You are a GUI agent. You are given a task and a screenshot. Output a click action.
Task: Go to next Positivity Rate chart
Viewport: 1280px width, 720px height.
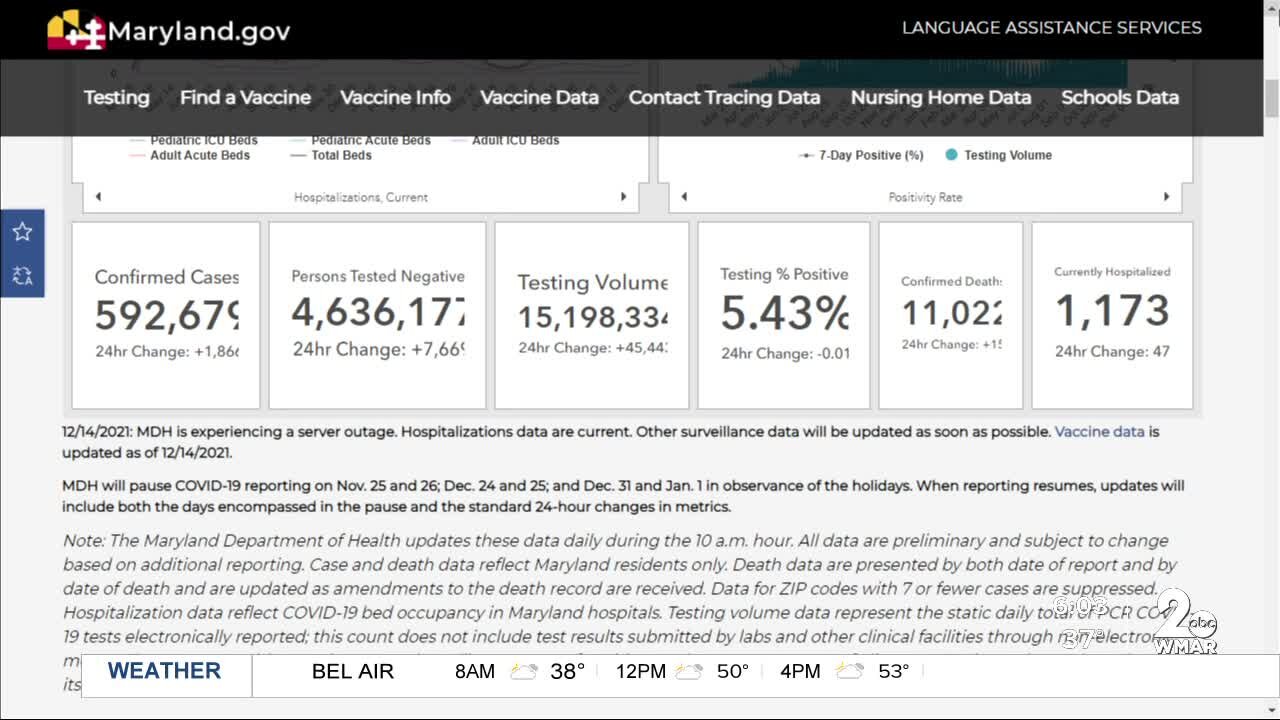coord(1166,197)
